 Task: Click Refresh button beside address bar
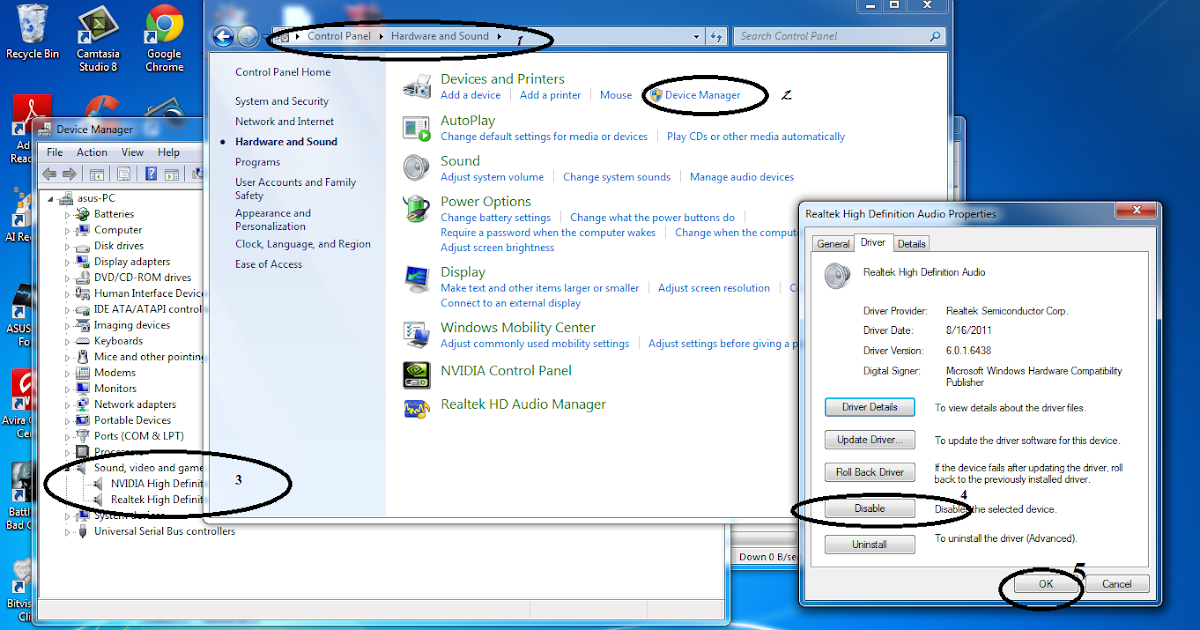[716, 36]
